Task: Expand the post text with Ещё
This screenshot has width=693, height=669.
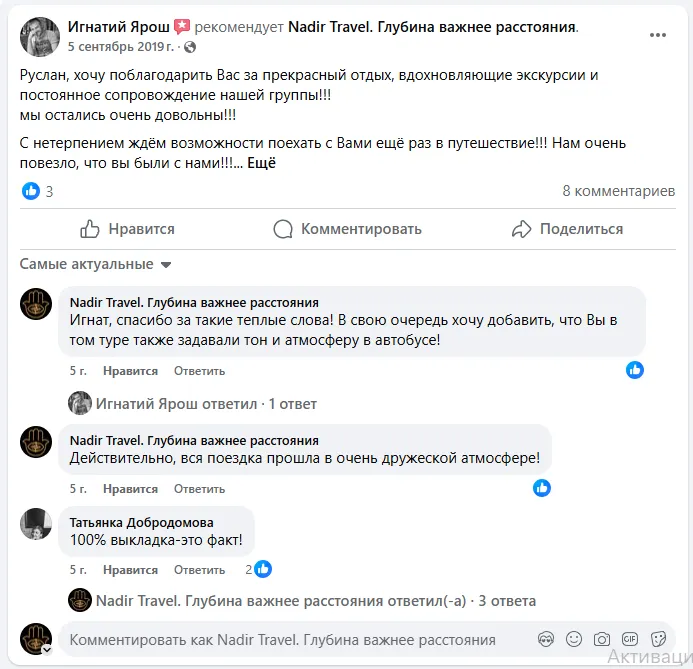Action: pos(261,163)
